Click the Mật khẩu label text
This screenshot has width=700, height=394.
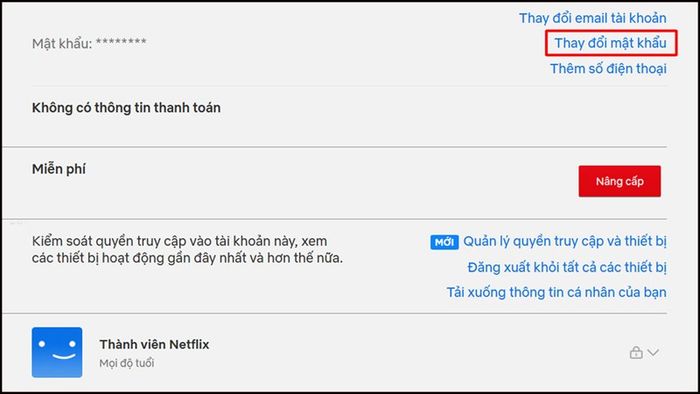[x=62, y=44]
